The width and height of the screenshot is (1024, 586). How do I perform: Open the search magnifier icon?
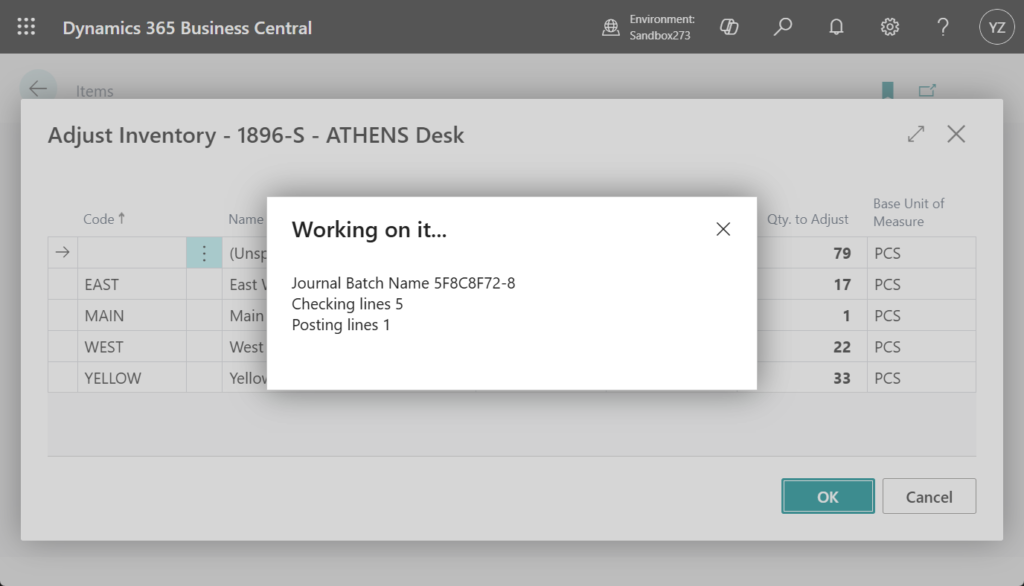783,27
